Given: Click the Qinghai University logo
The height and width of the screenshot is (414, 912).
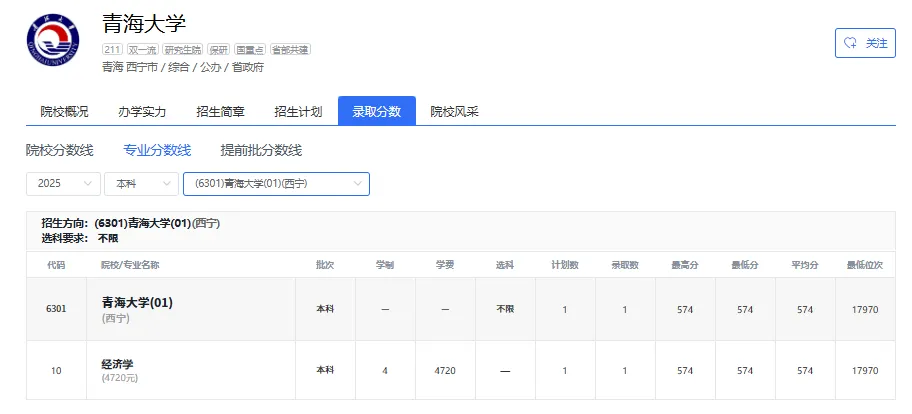Looking at the screenshot, I should pyautogui.click(x=53, y=41).
